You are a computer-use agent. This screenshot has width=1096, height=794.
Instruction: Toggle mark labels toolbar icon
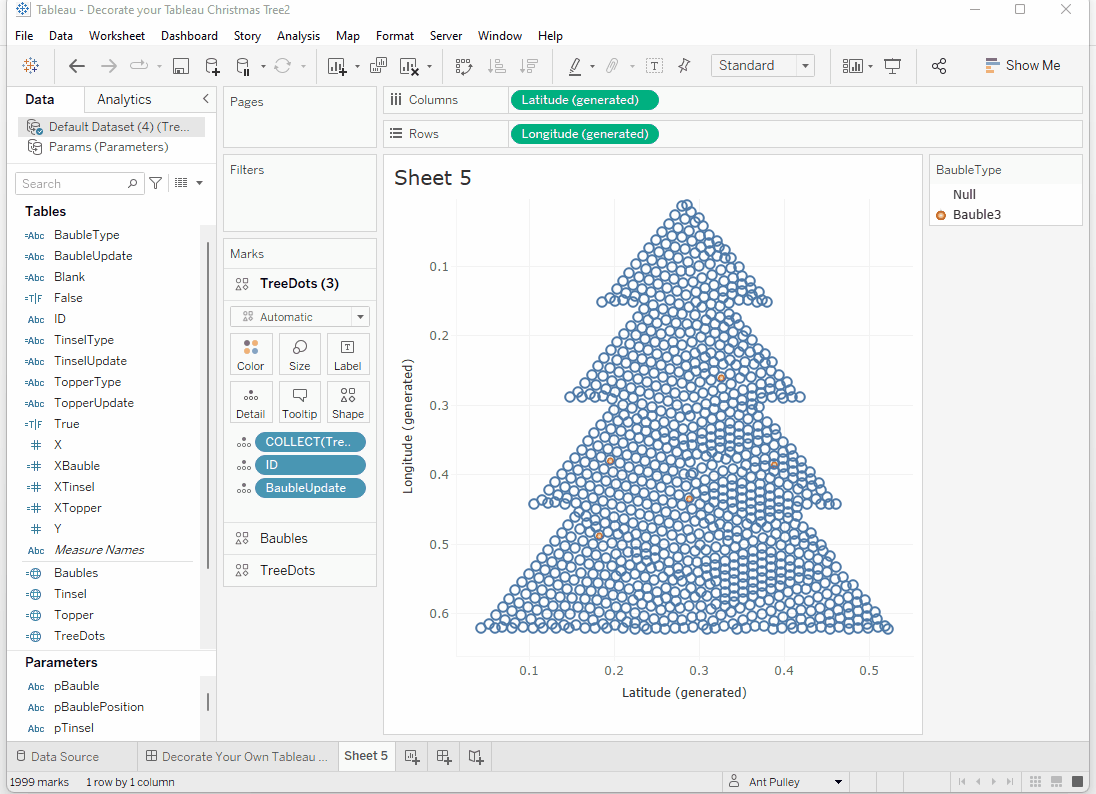point(654,66)
